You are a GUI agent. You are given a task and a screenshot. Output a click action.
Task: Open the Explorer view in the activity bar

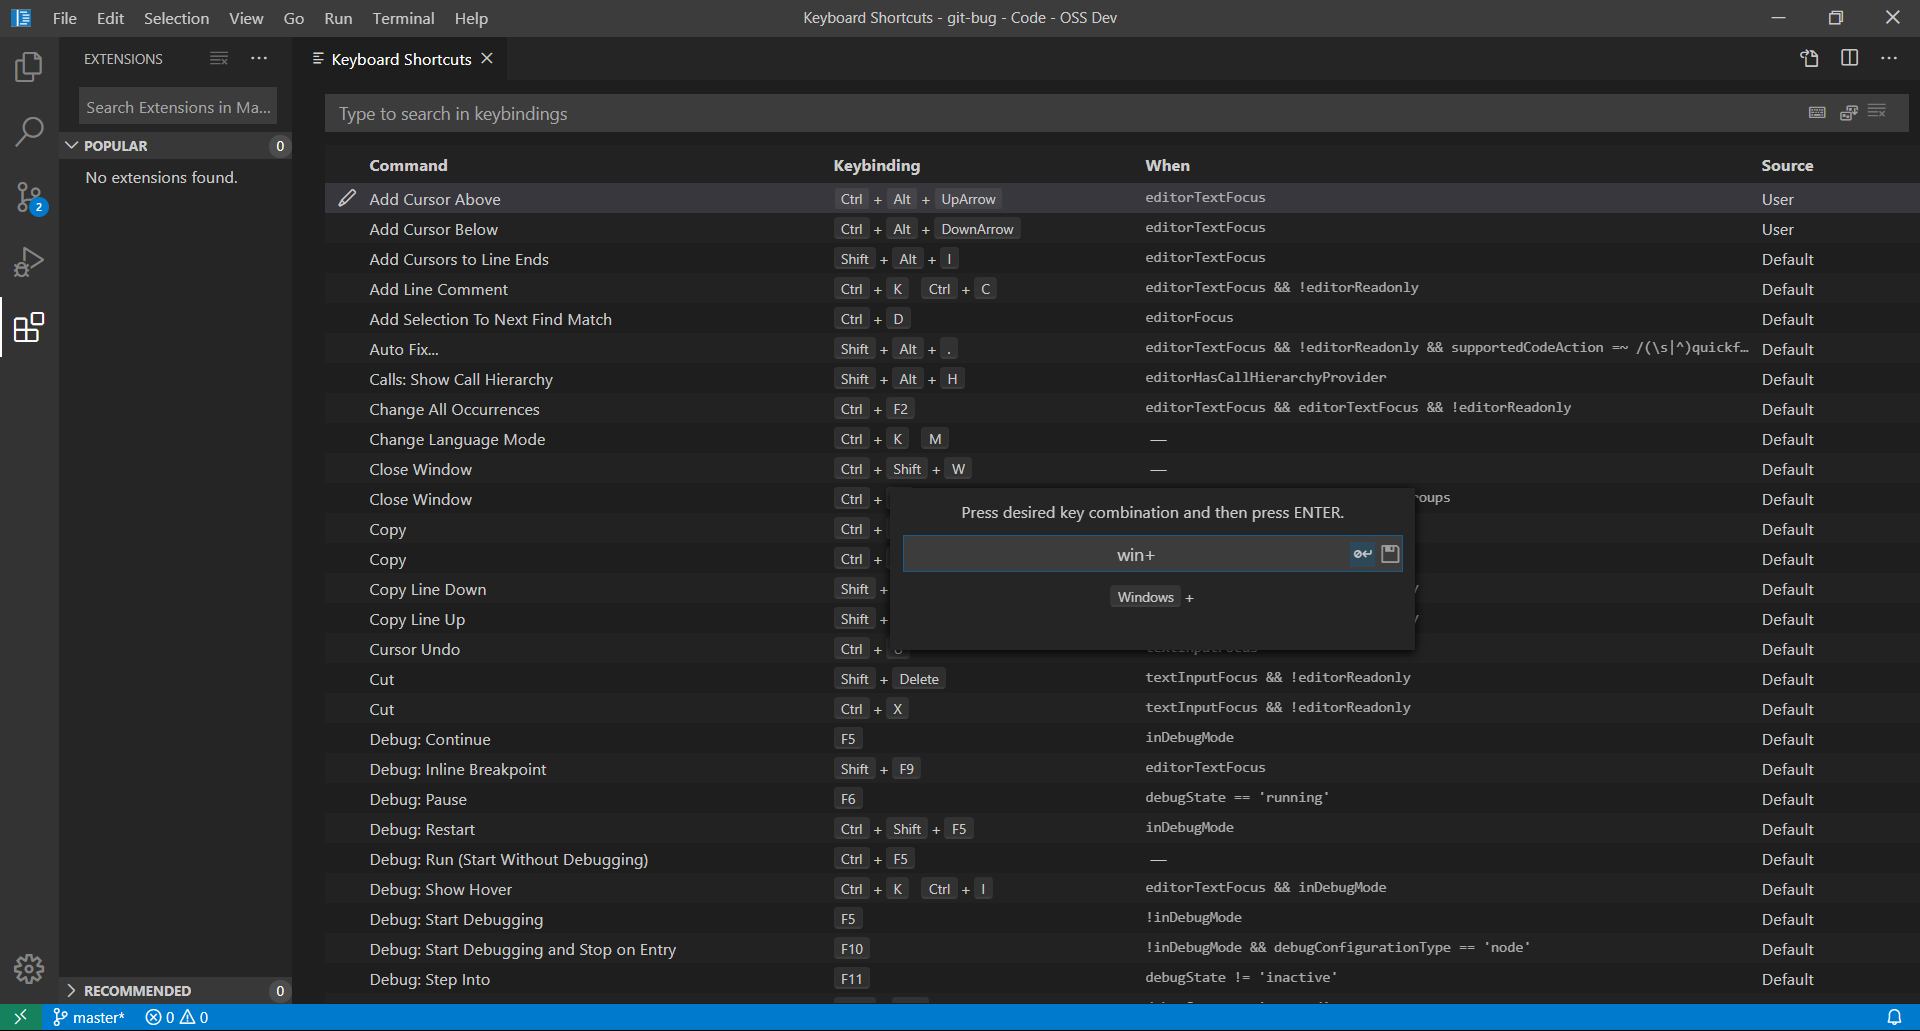(29, 67)
